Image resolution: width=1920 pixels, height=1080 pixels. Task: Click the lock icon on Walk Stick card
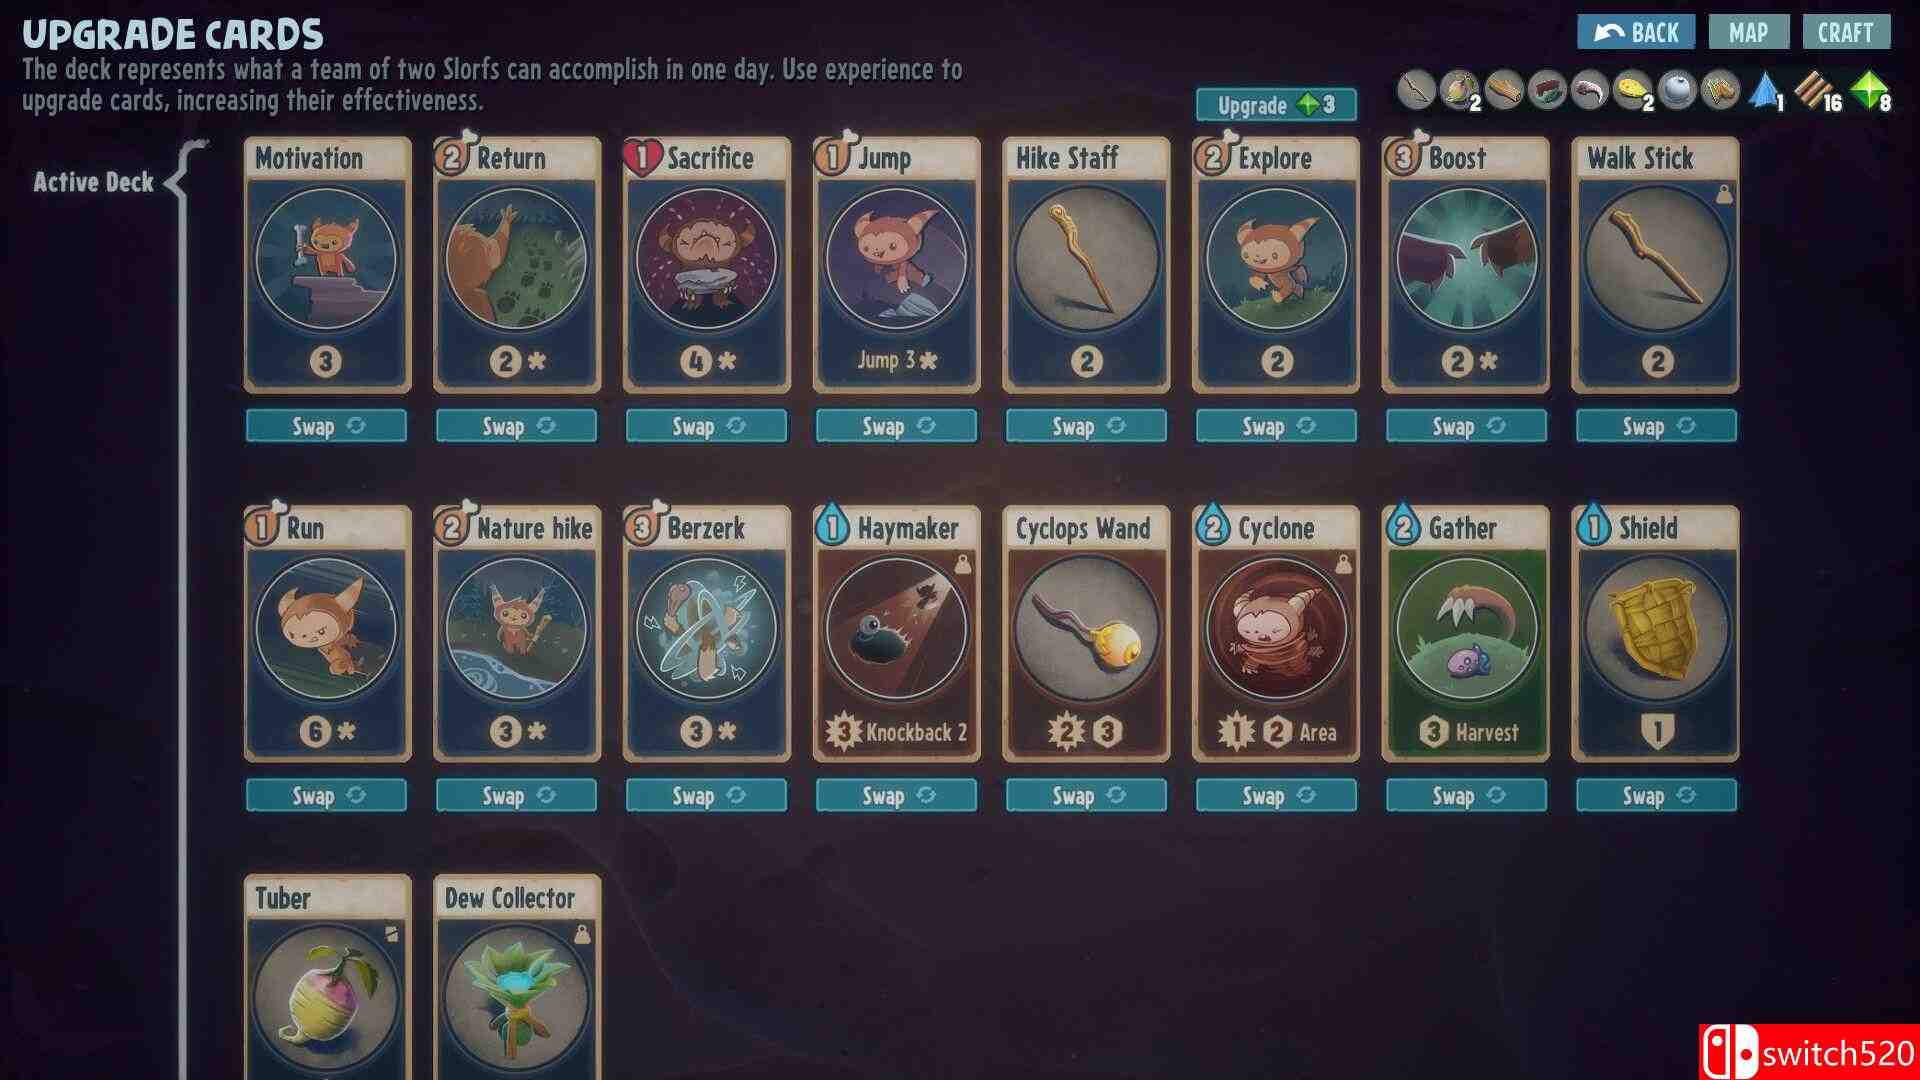[x=1723, y=197]
